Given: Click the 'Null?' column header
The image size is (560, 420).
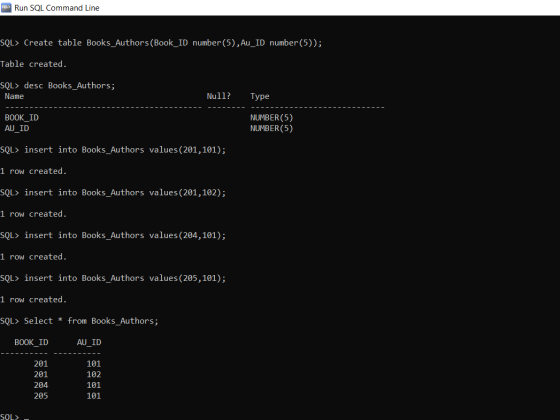Looking at the screenshot, I should tap(219, 96).
